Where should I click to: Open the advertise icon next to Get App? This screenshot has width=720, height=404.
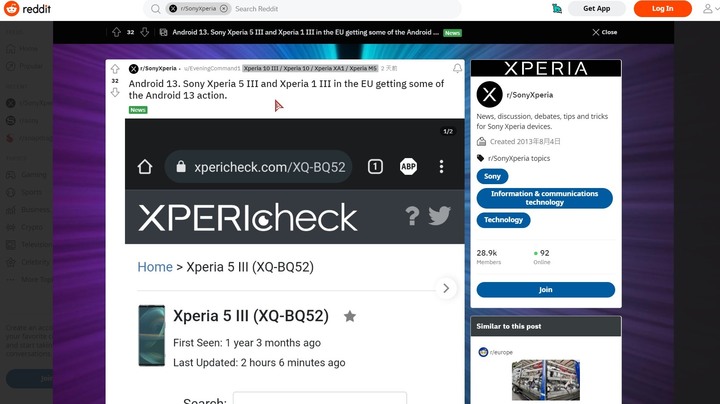click(557, 9)
